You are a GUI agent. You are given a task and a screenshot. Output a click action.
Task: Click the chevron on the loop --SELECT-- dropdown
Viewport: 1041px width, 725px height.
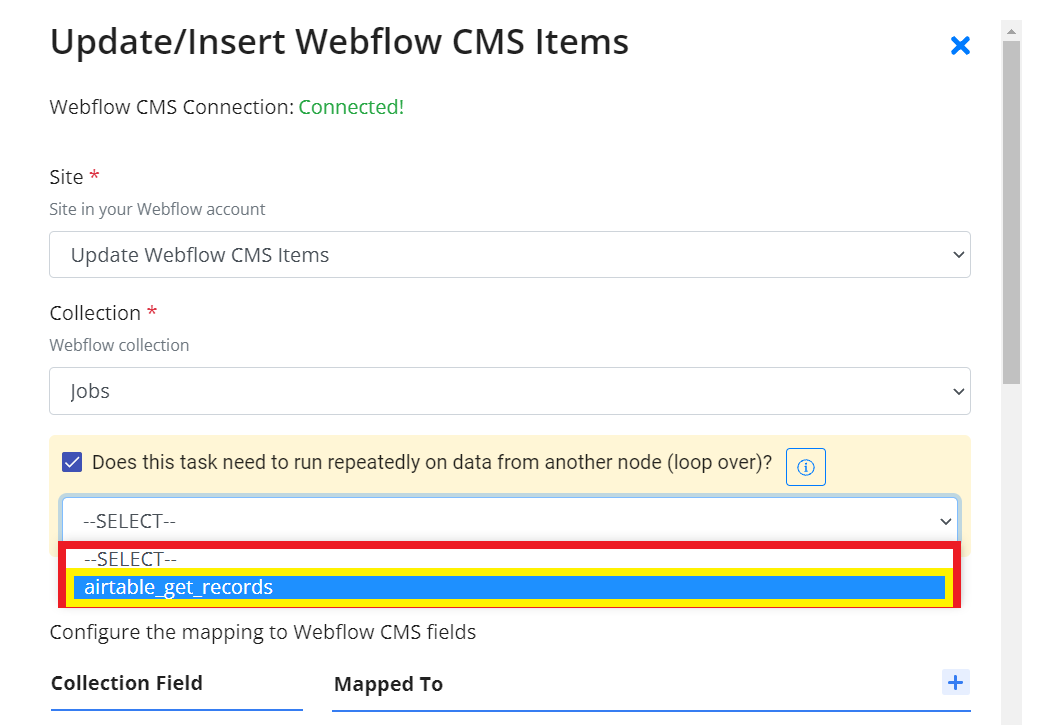coord(945,521)
